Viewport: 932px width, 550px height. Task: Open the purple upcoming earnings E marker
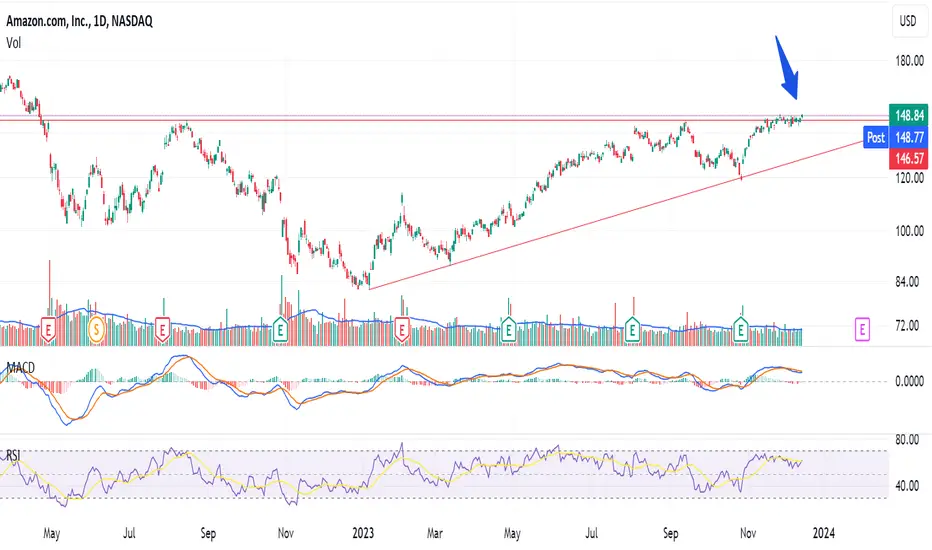[x=862, y=329]
